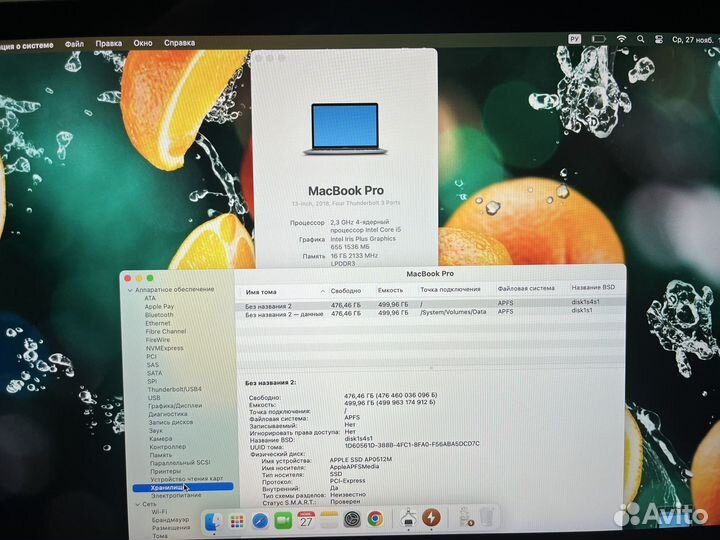Click the РУ input language indicator

[x=574, y=39]
